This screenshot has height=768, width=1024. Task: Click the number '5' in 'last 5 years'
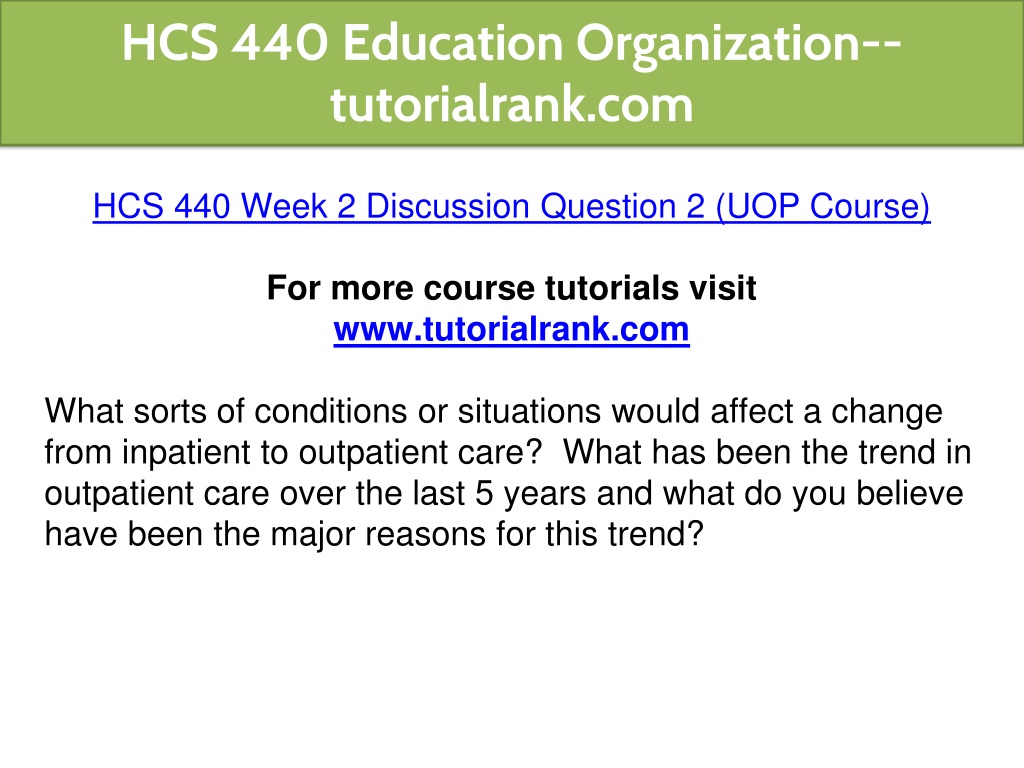click(484, 493)
